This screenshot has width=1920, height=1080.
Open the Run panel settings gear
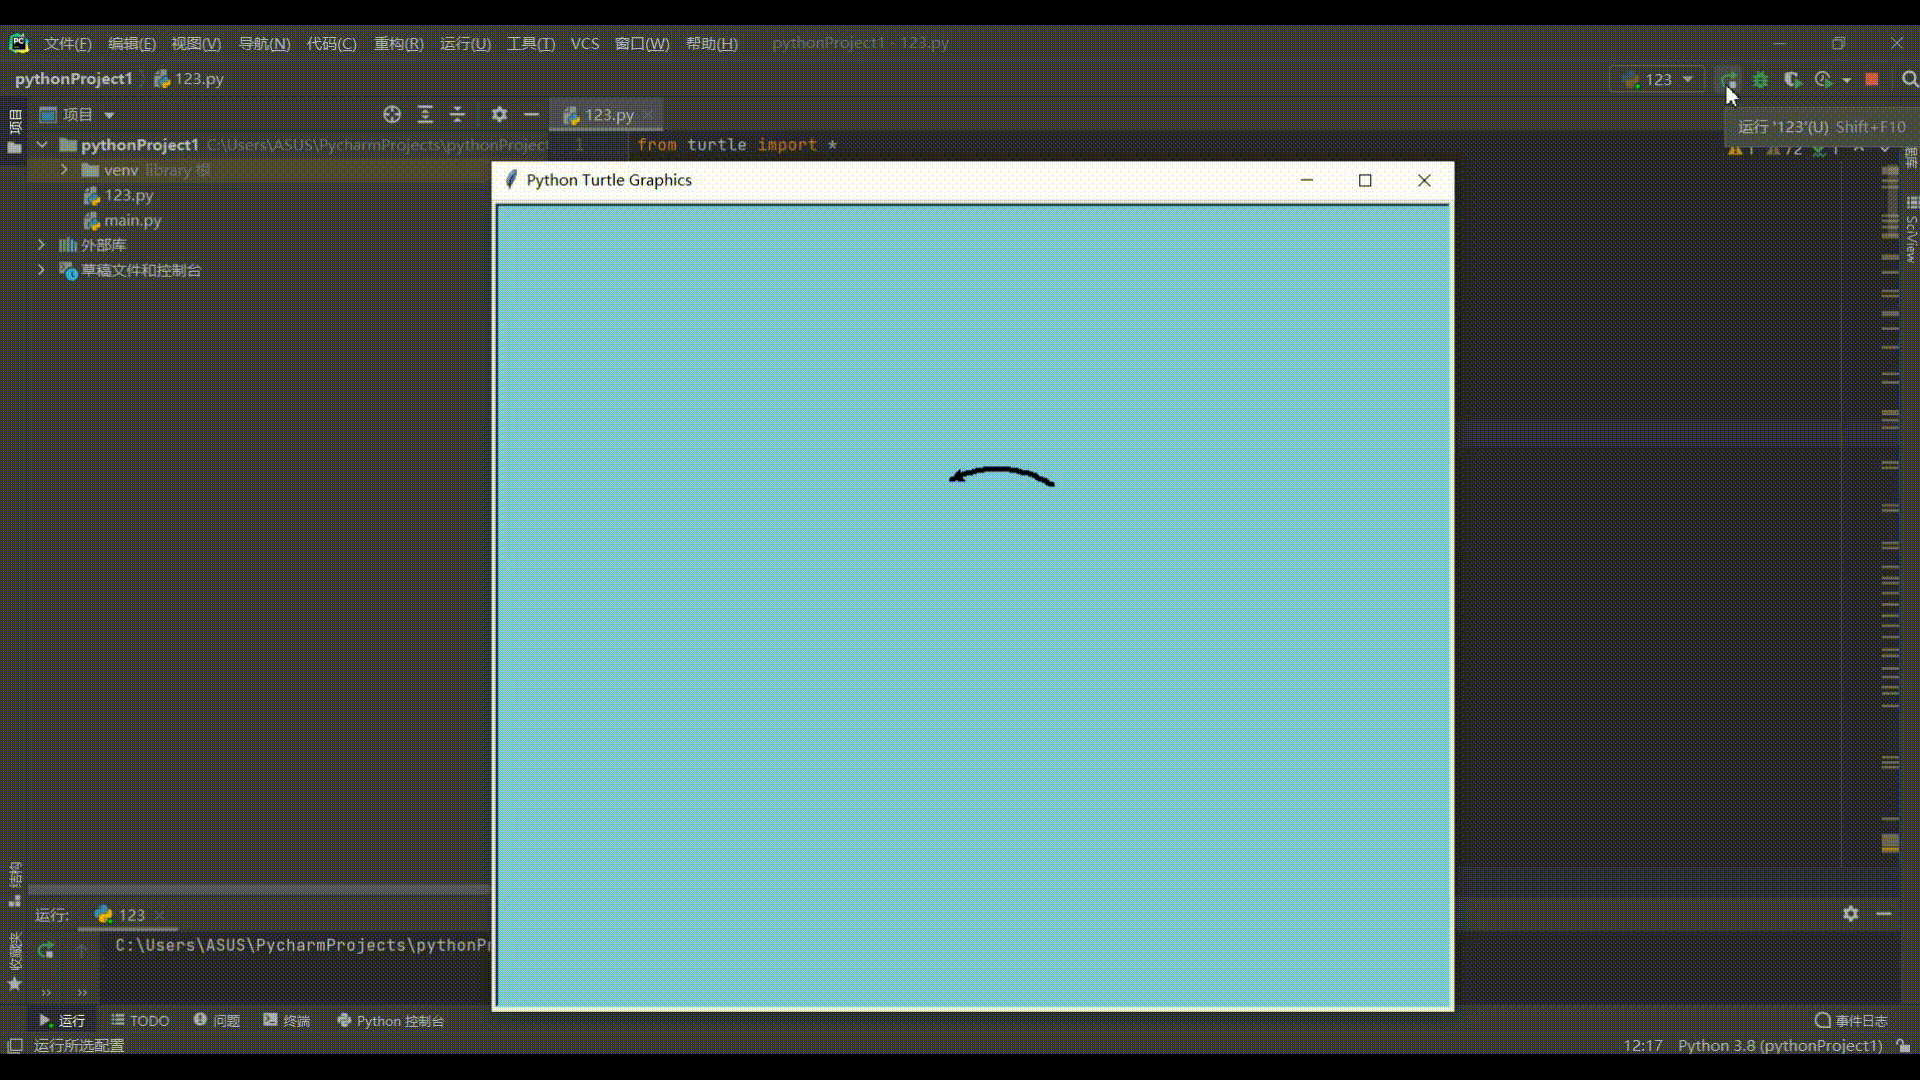coord(1850,913)
